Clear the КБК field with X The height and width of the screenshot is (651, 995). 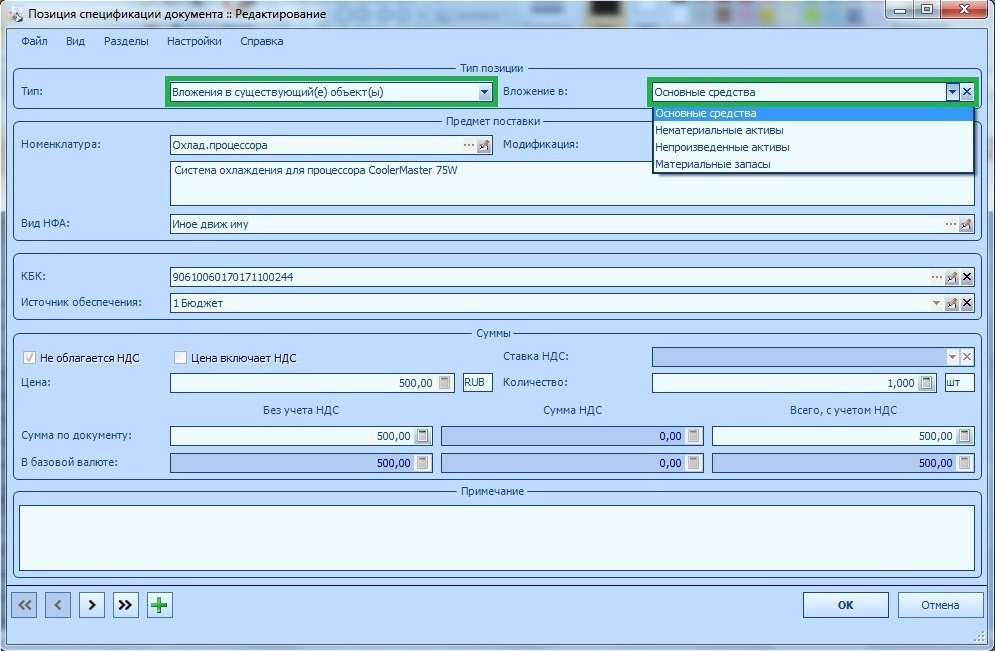tap(966, 277)
